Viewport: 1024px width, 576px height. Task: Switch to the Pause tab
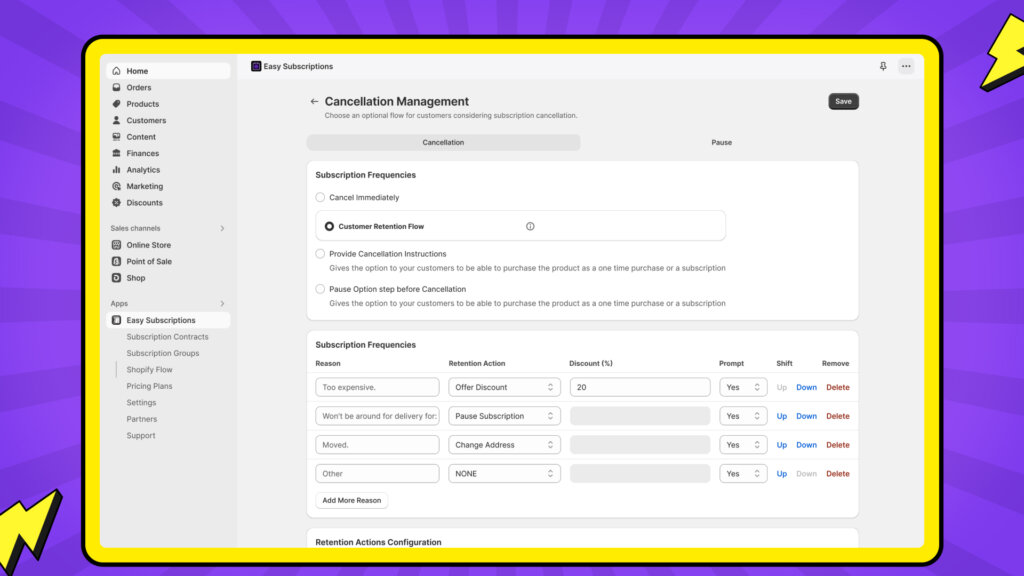pyautogui.click(x=721, y=143)
